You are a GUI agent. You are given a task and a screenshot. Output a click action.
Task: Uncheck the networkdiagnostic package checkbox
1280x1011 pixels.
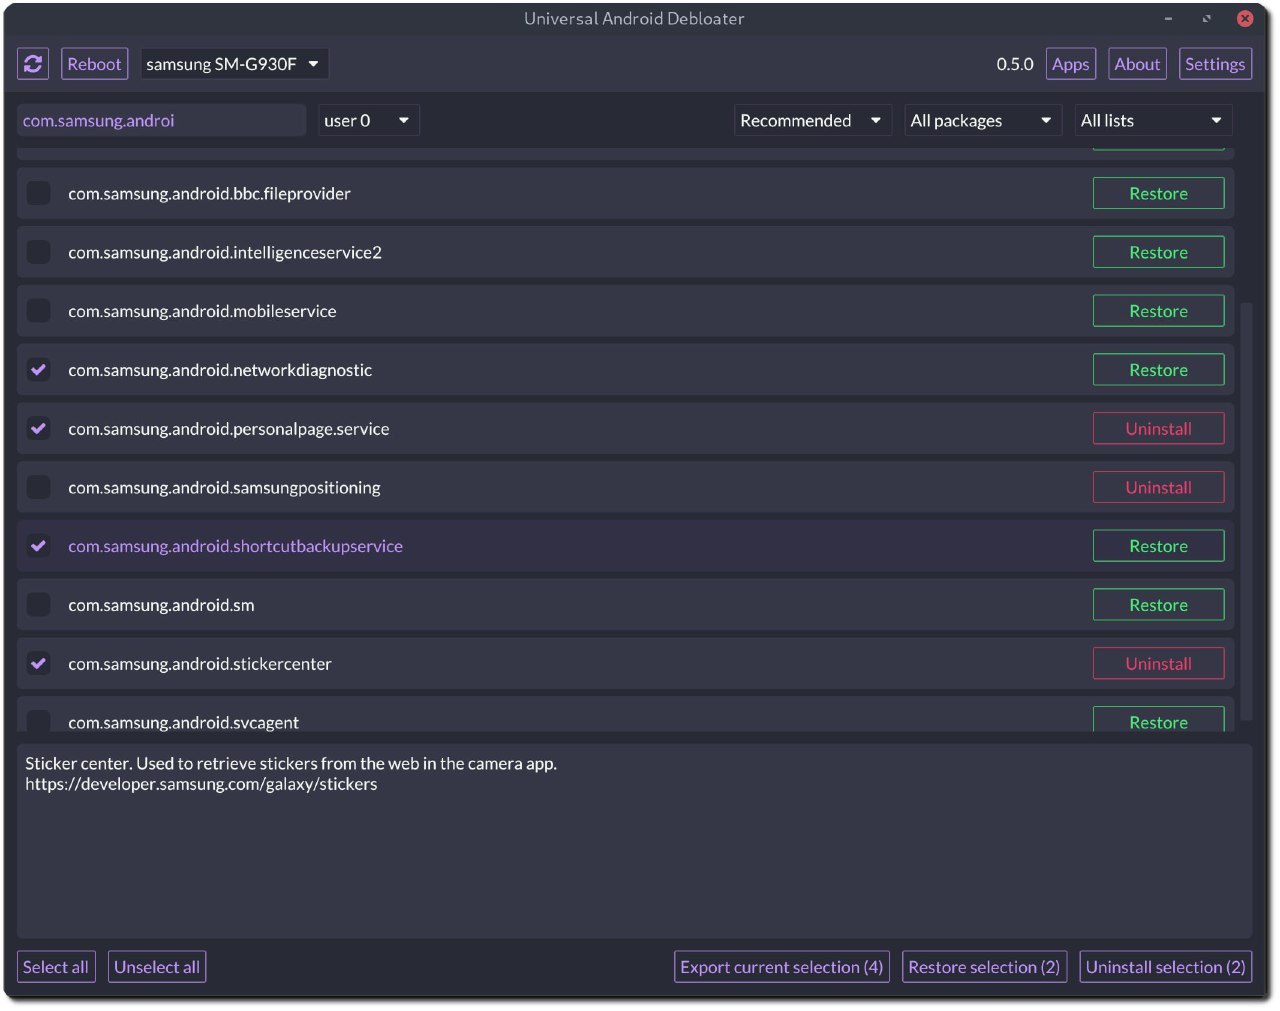pyautogui.click(x=38, y=370)
